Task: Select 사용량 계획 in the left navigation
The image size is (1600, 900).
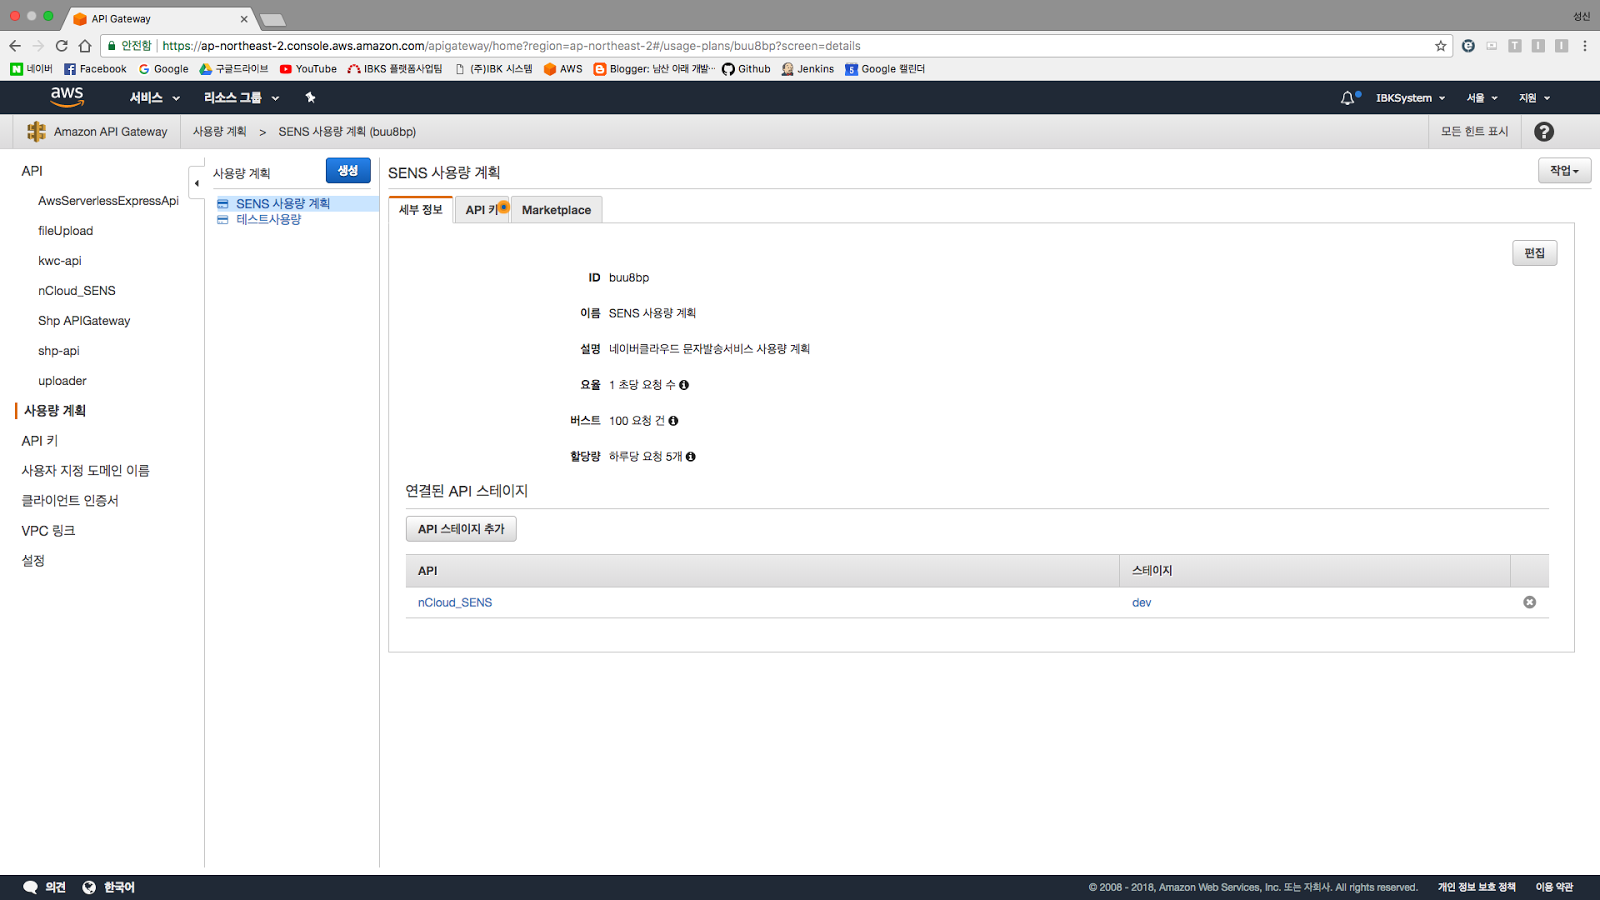Action: pos(55,411)
